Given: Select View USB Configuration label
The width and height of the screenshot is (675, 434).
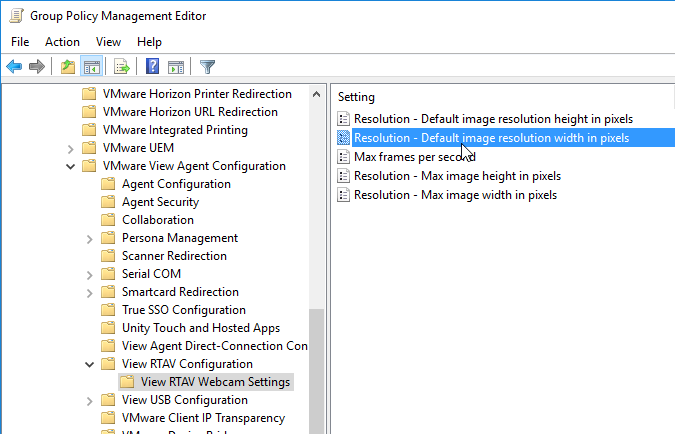Looking at the screenshot, I should [185, 400].
